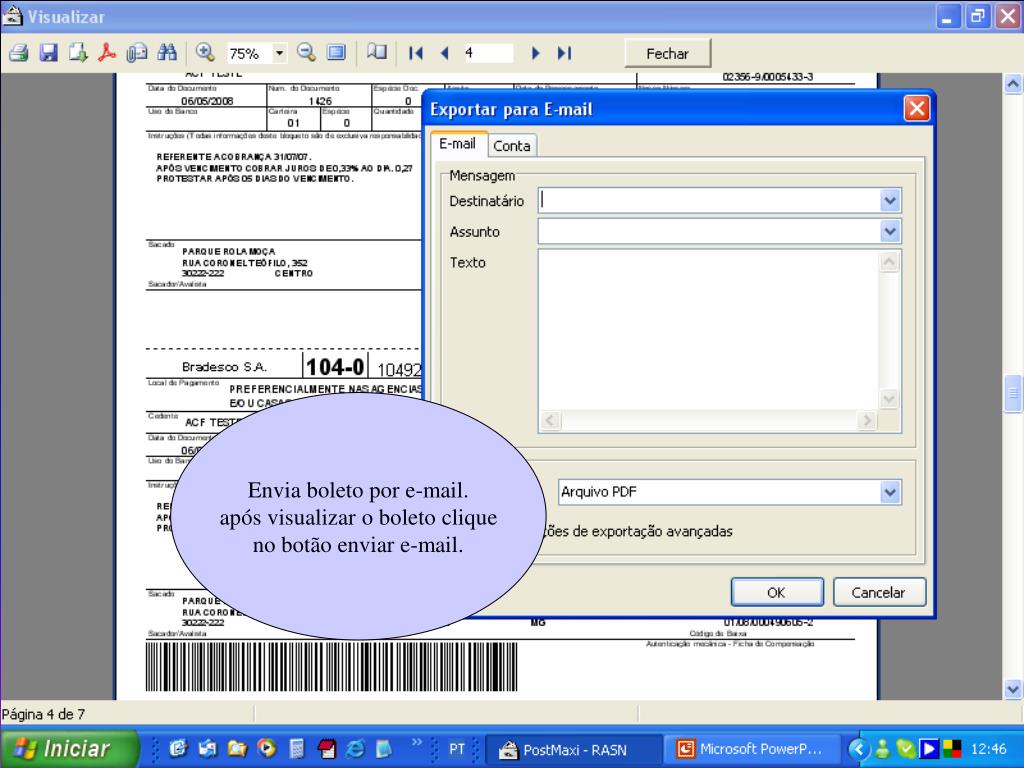Viewport: 1024px width, 768px height.
Task: Switch to Microsoft PowerPoint in taskbar
Action: point(752,749)
